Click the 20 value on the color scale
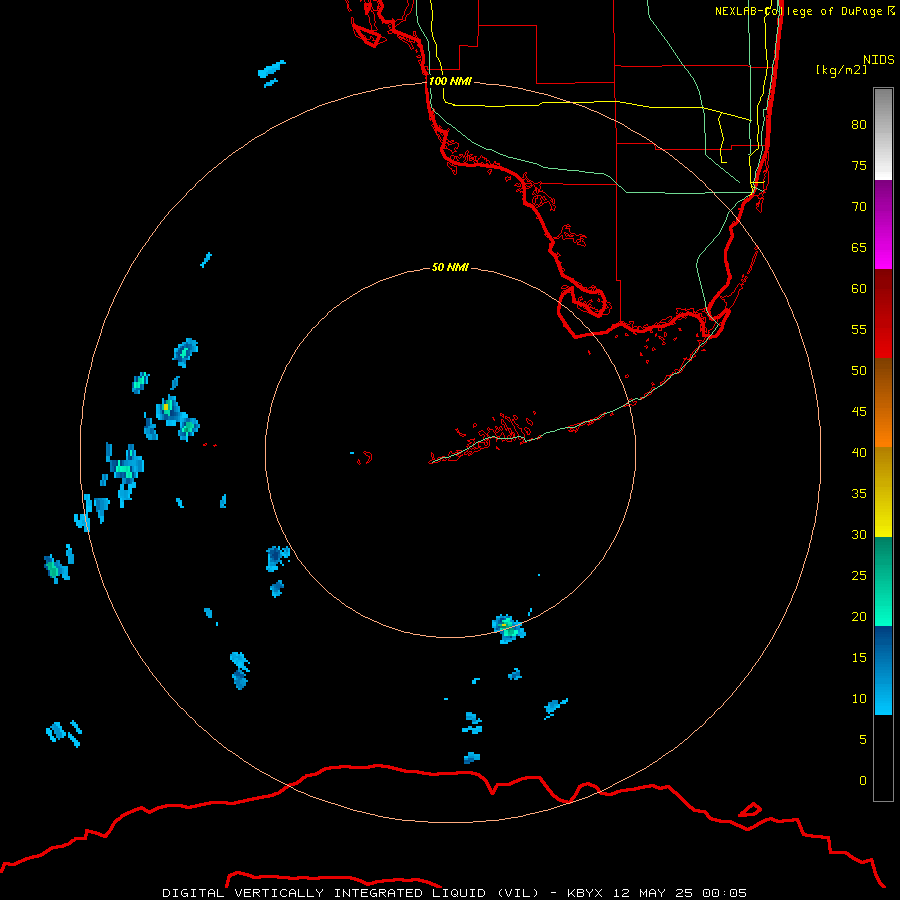The width and height of the screenshot is (900, 900). [859, 616]
